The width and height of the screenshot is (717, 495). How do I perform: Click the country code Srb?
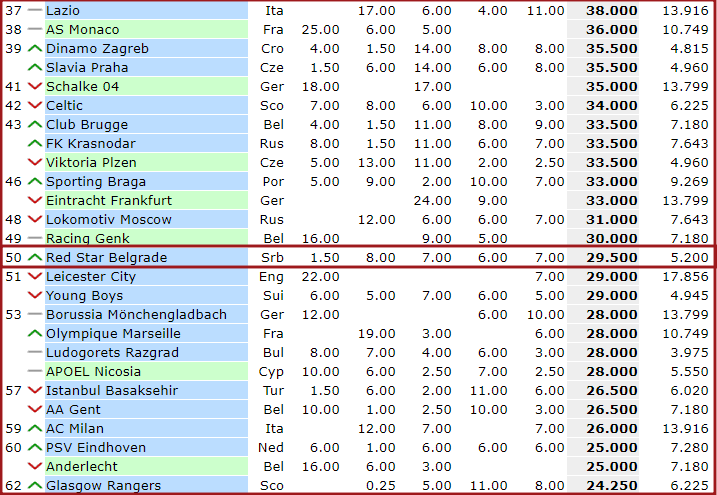point(272,257)
